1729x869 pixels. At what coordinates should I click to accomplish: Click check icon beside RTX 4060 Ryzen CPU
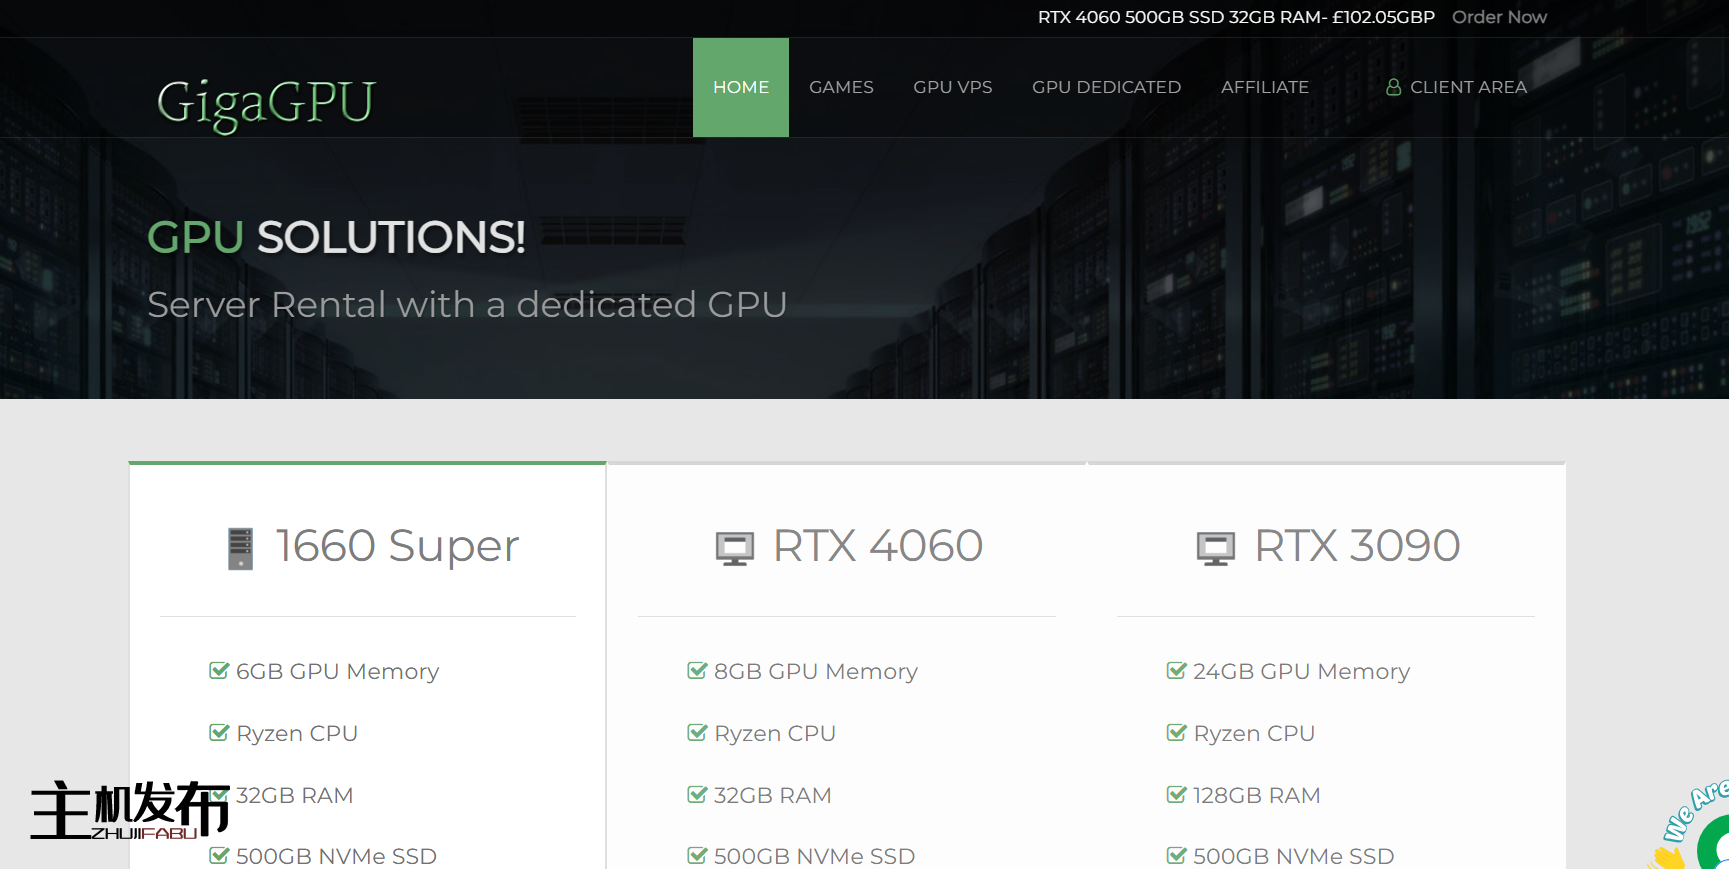click(x=697, y=733)
